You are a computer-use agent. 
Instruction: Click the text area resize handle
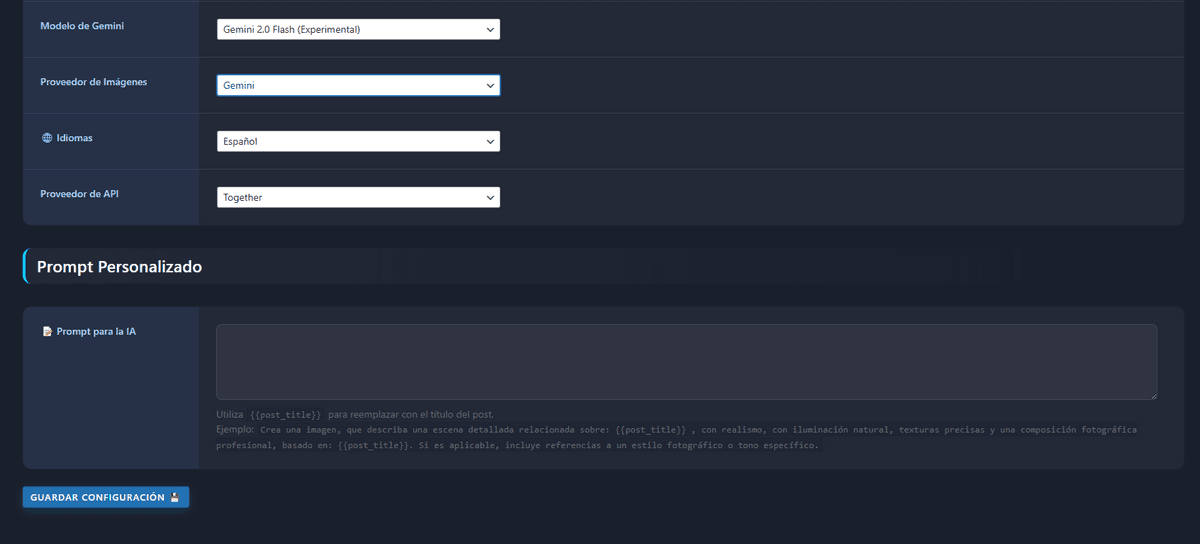pyautogui.click(x=1152, y=395)
